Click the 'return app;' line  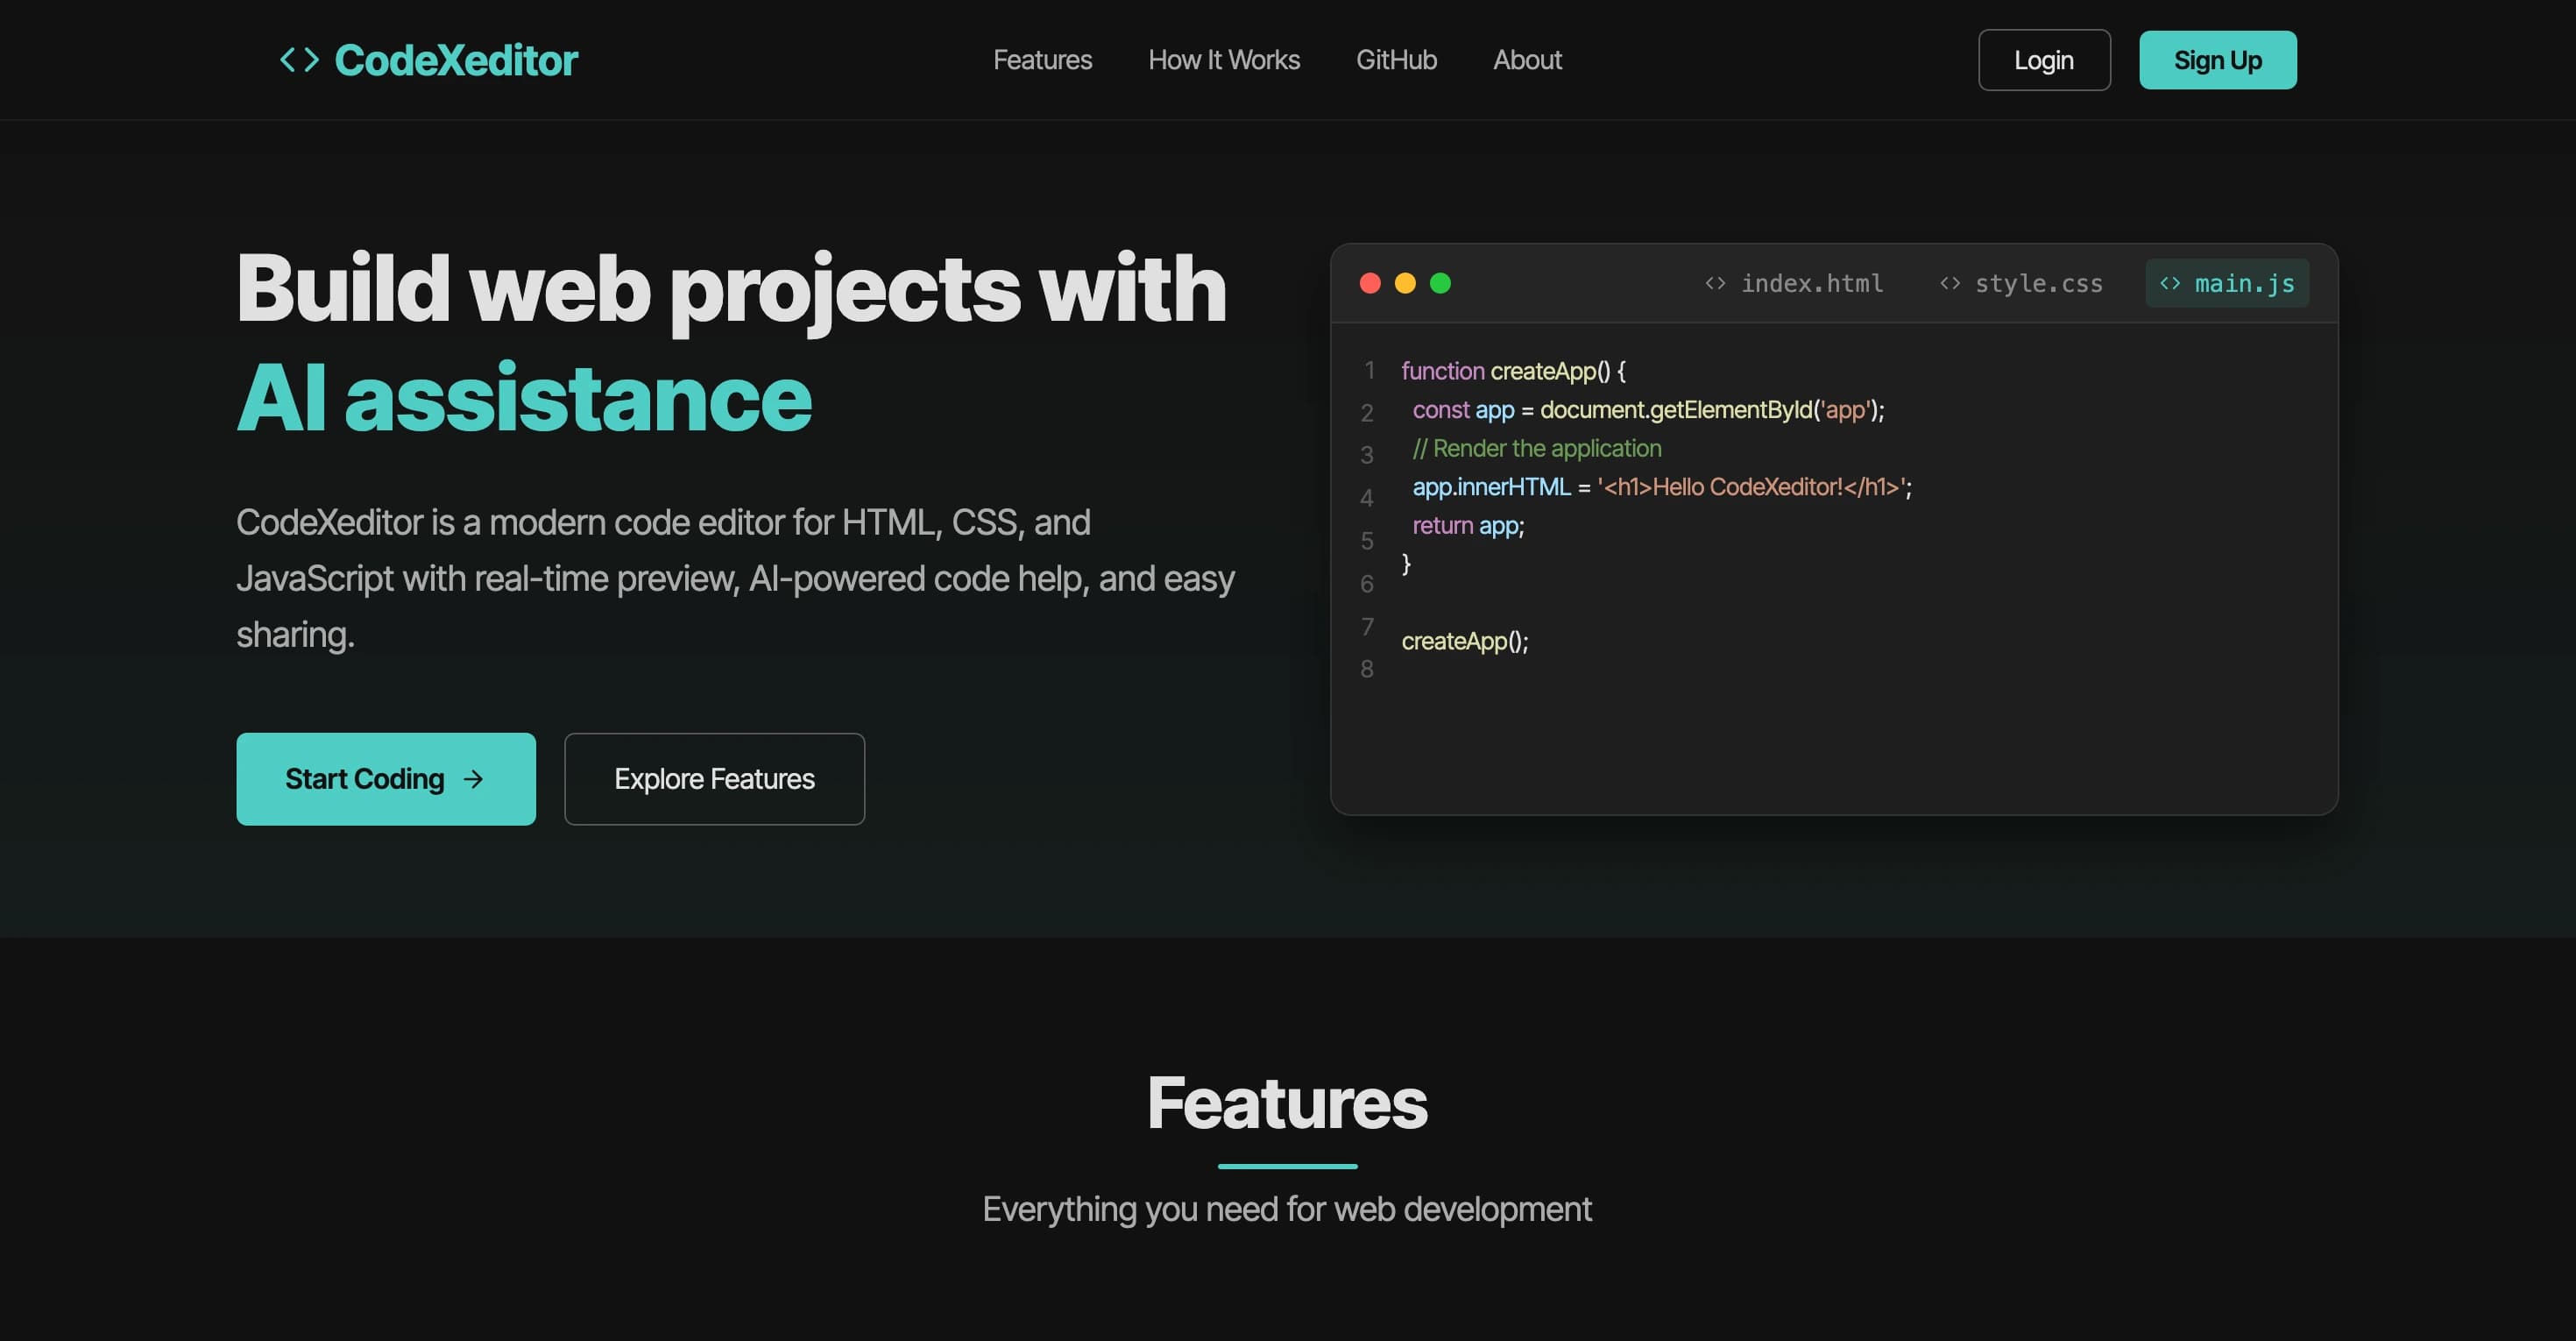click(1468, 526)
